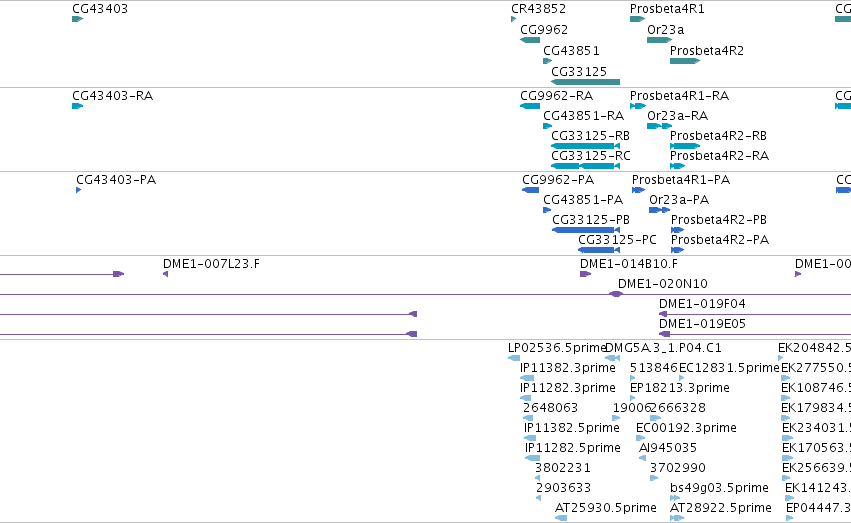851x523 pixels.
Task: Click EST AI945035
Action: (x=668, y=449)
